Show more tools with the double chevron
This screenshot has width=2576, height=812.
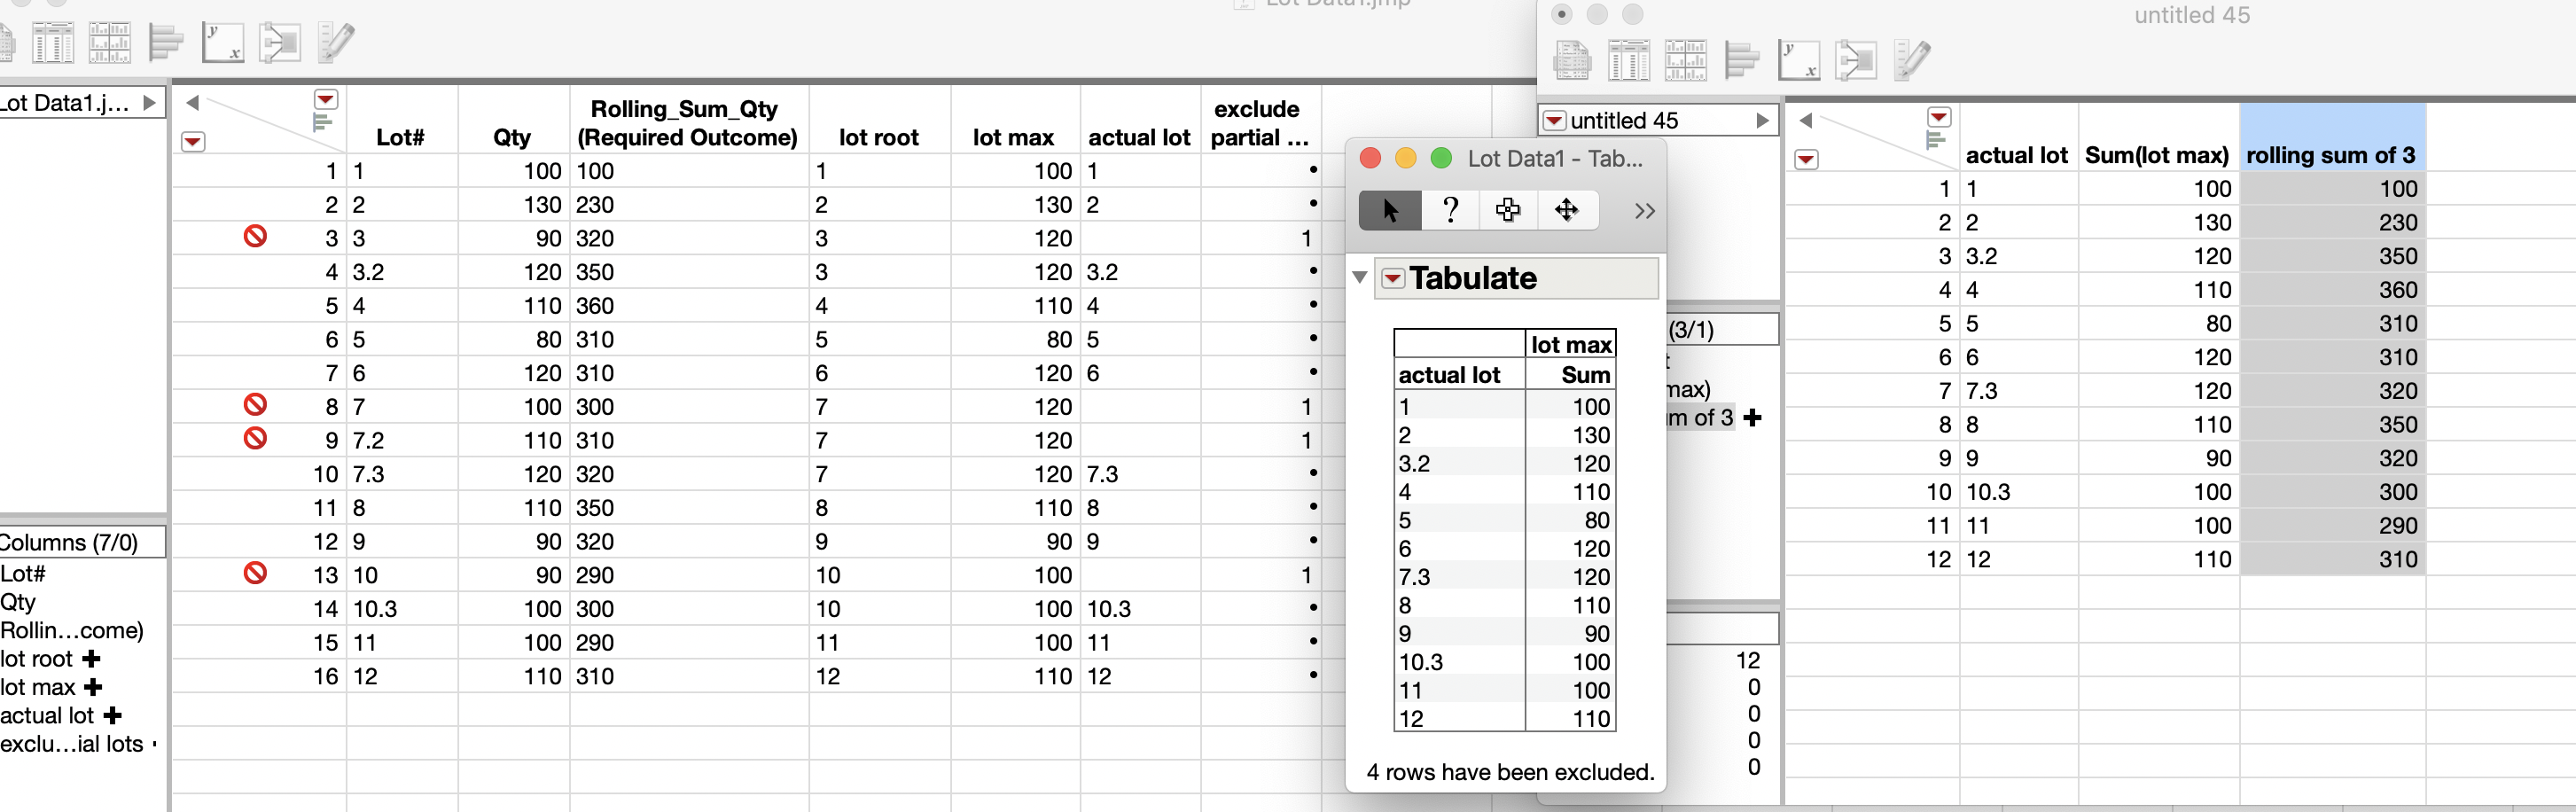1645,211
